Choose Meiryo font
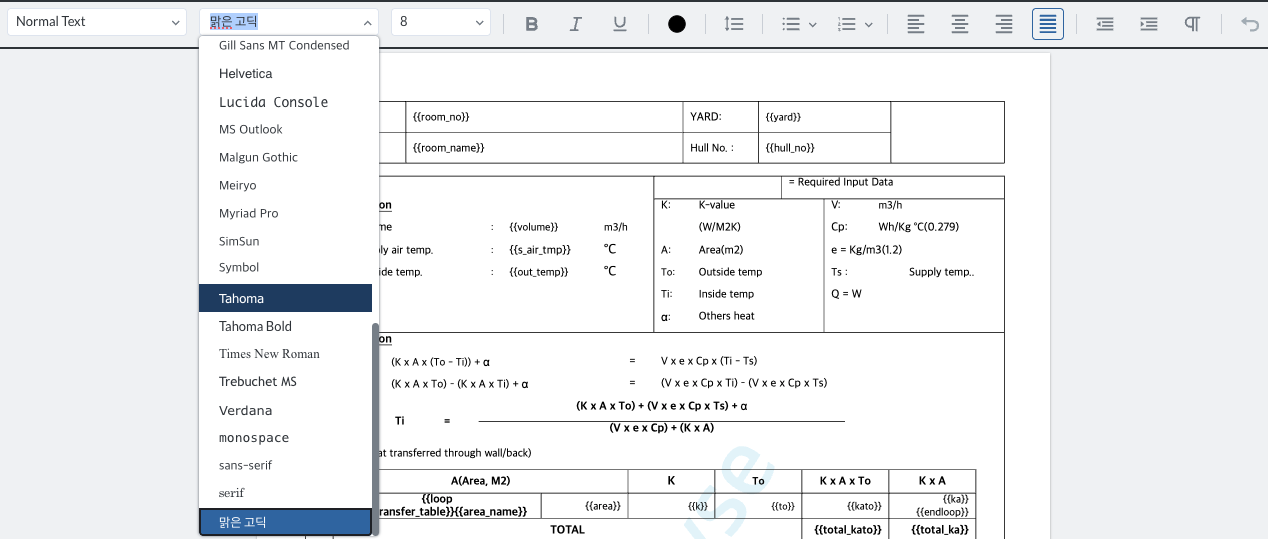This screenshot has height=539, width=1268. (285, 186)
